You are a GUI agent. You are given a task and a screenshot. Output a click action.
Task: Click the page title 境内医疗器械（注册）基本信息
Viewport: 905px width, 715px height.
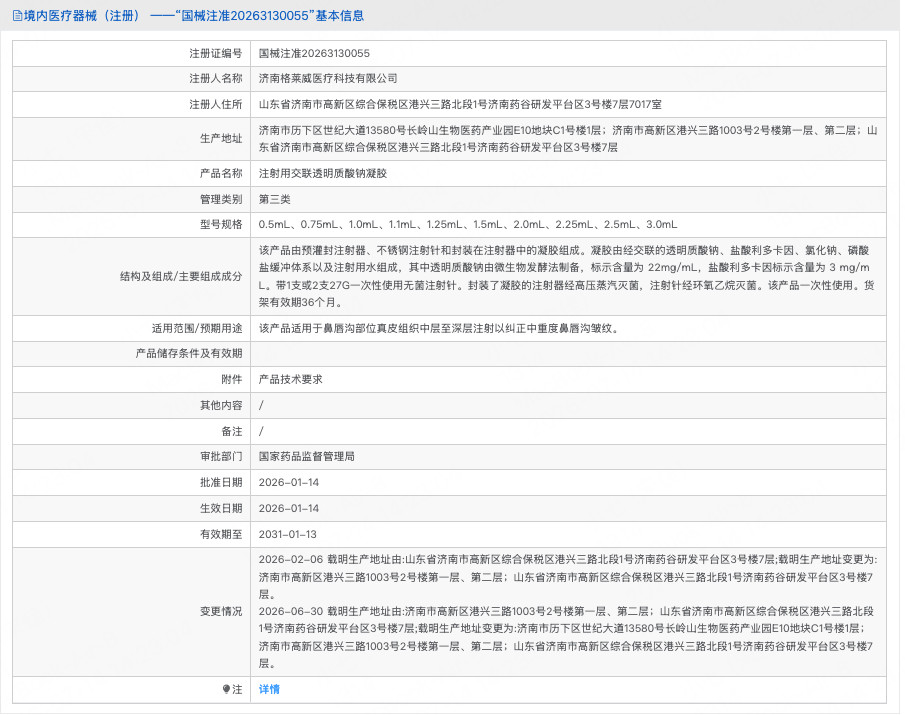tap(194, 16)
